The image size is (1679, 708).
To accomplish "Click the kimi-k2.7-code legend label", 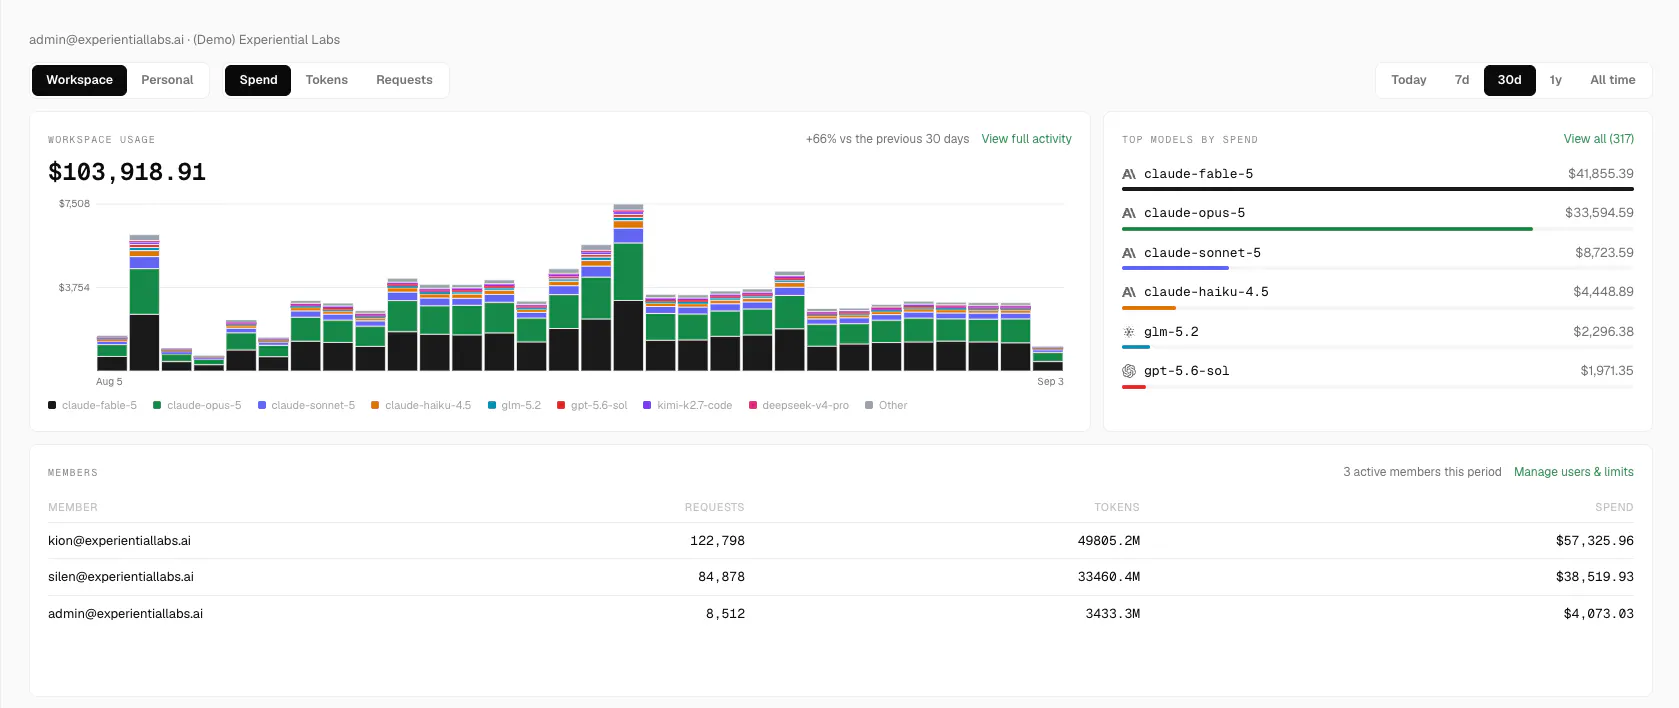I will (694, 405).
